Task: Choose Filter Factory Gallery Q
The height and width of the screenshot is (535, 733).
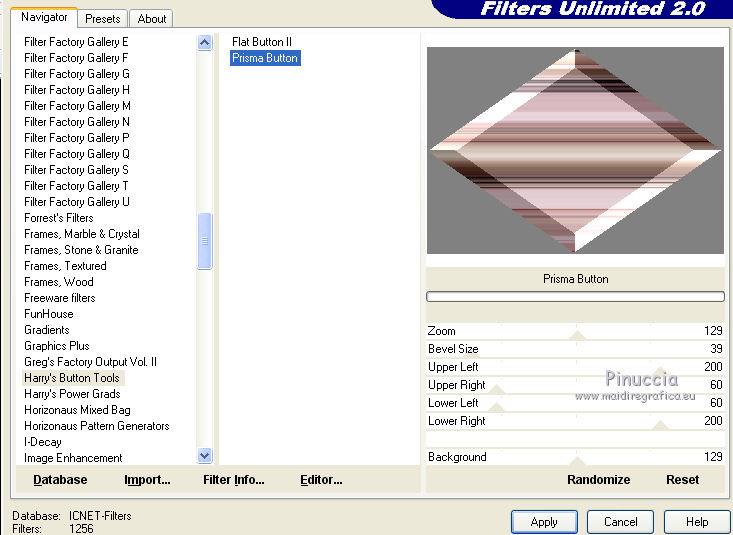Action: tap(77, 154)
